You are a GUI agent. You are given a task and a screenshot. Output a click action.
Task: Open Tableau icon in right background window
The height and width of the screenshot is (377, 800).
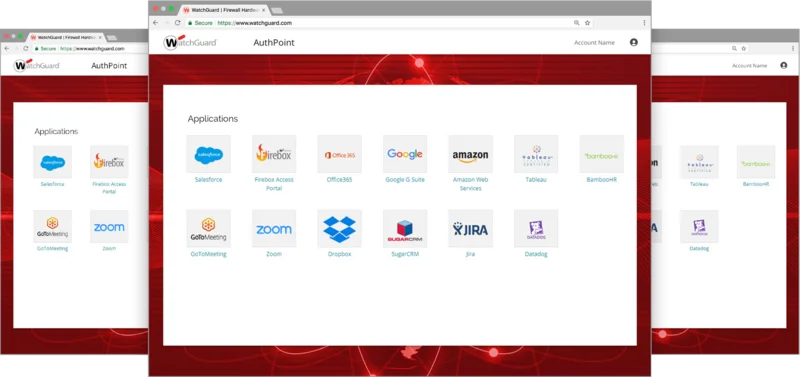tap(699, 162)
